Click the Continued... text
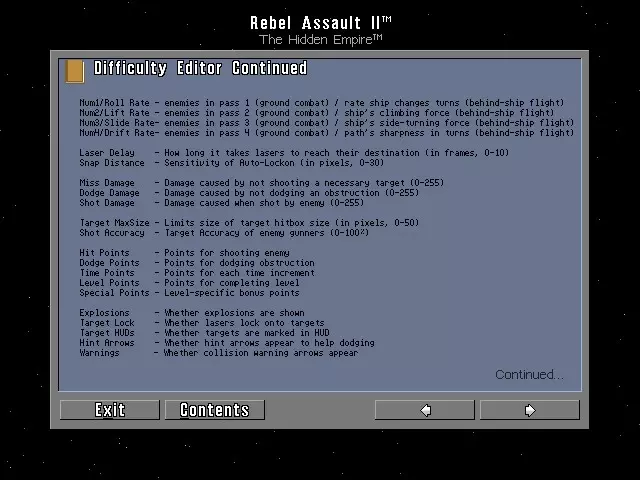 click(529, 374)
